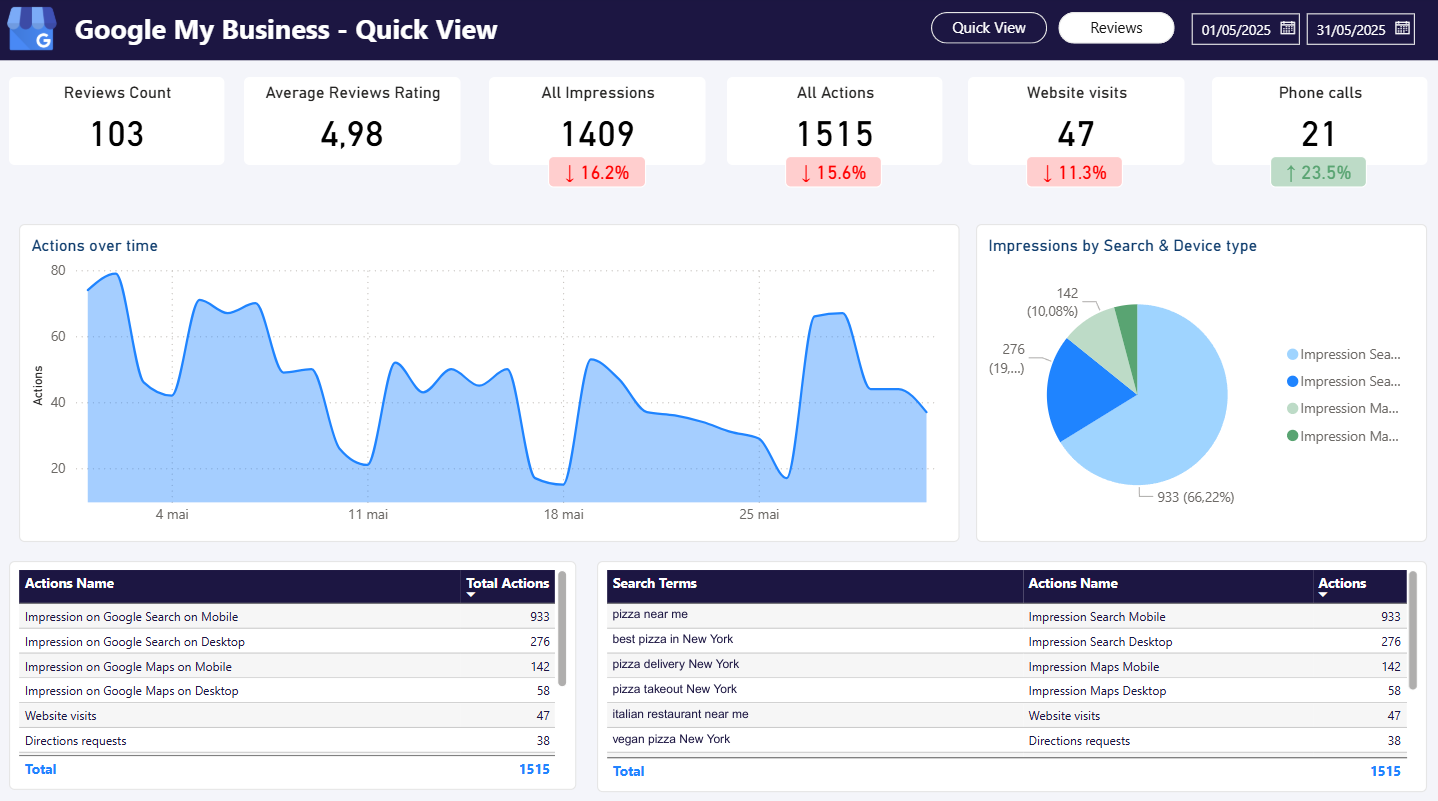The width and height of the screenshot is (1438, 801).
Task: Click the left table Total value 1515
Action: coord(534,769)
